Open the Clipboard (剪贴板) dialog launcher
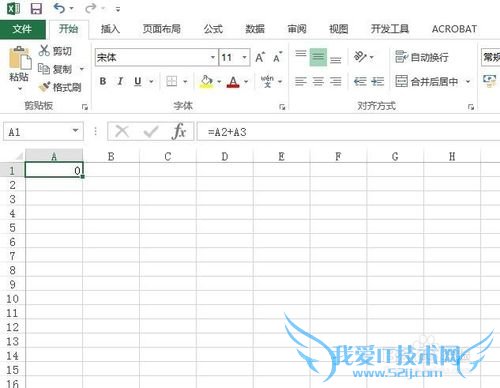The image size is (500, 388). click(x=85, y=107)
